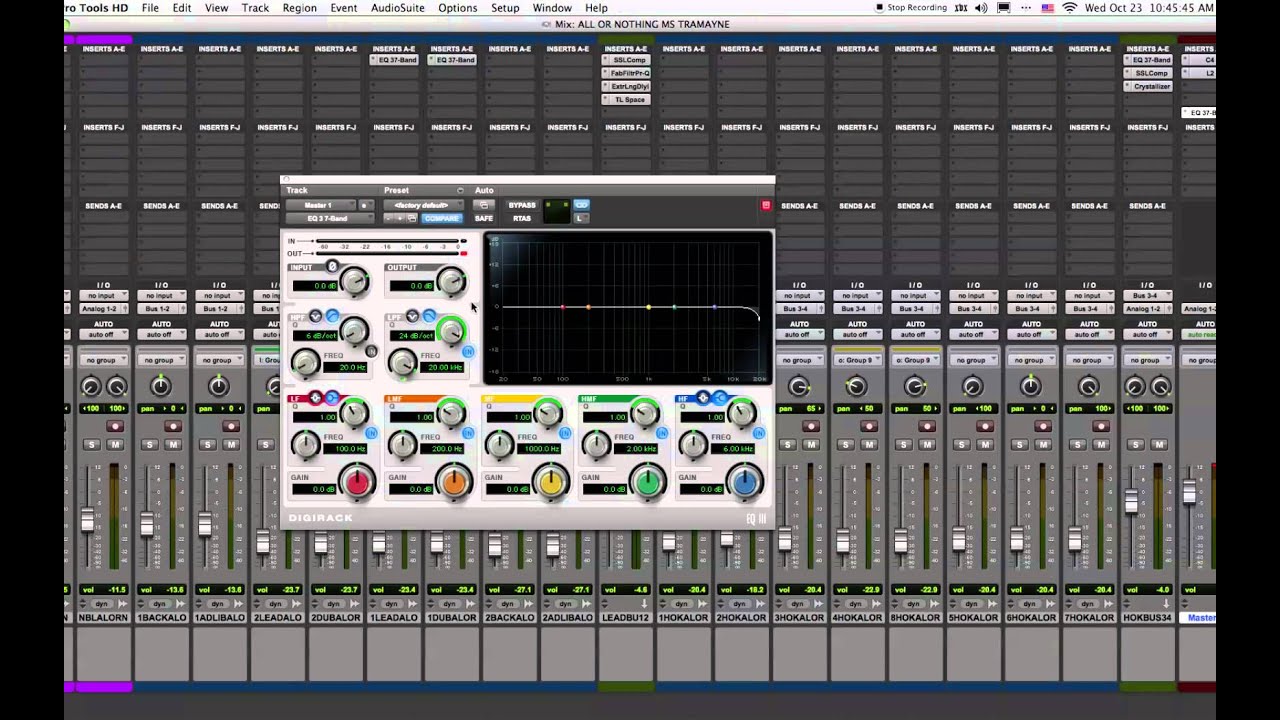The image size is (1280, 720).
Task: Record-enable the 4HOKALOR track
Action: (869, 426)
